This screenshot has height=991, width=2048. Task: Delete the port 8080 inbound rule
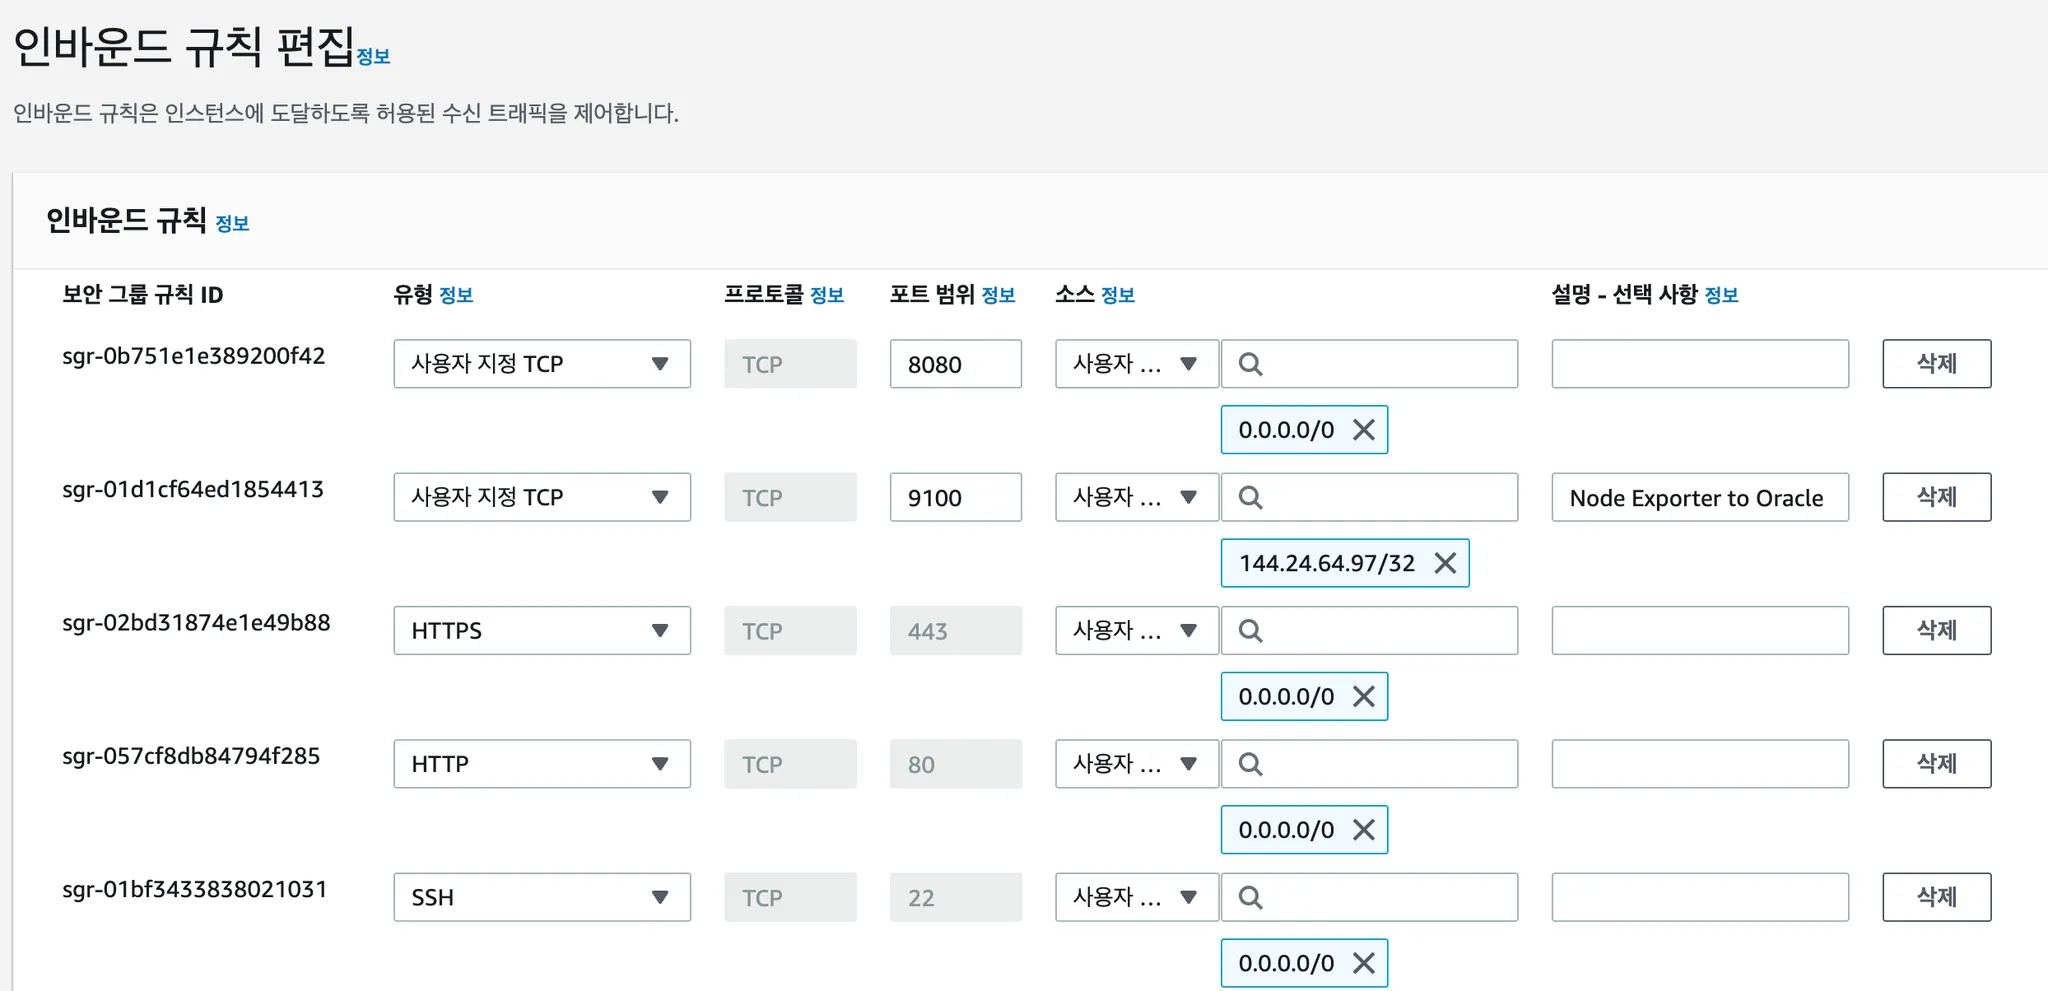(x=1936, y=364)
